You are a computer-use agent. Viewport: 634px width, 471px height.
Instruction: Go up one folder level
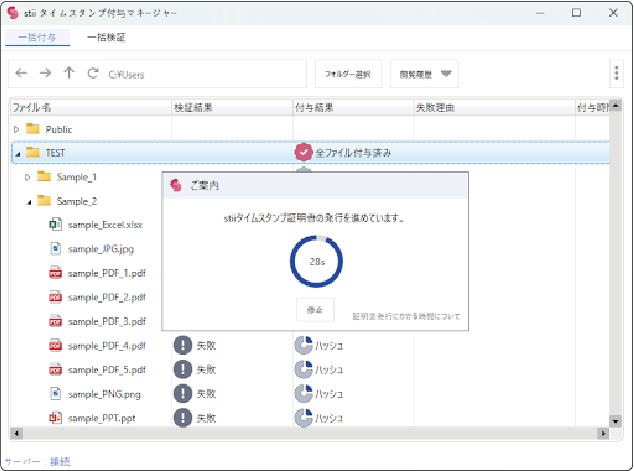(x=69, y=73)
